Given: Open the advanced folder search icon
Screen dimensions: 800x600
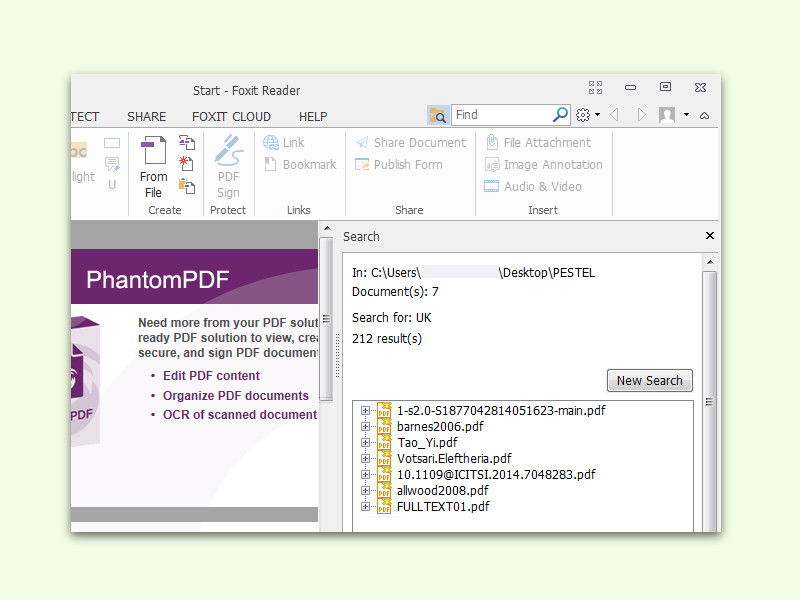Looking at the screenshot, I should (438, 115).
